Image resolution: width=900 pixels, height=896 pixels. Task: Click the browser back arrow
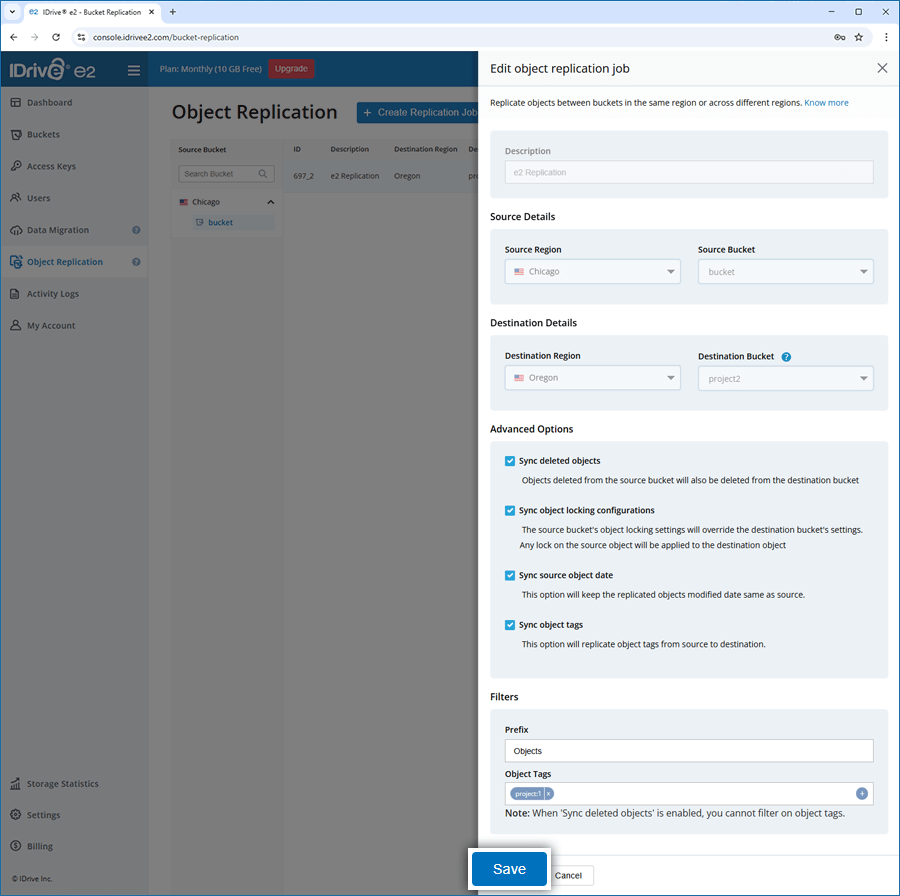(14, 37)
